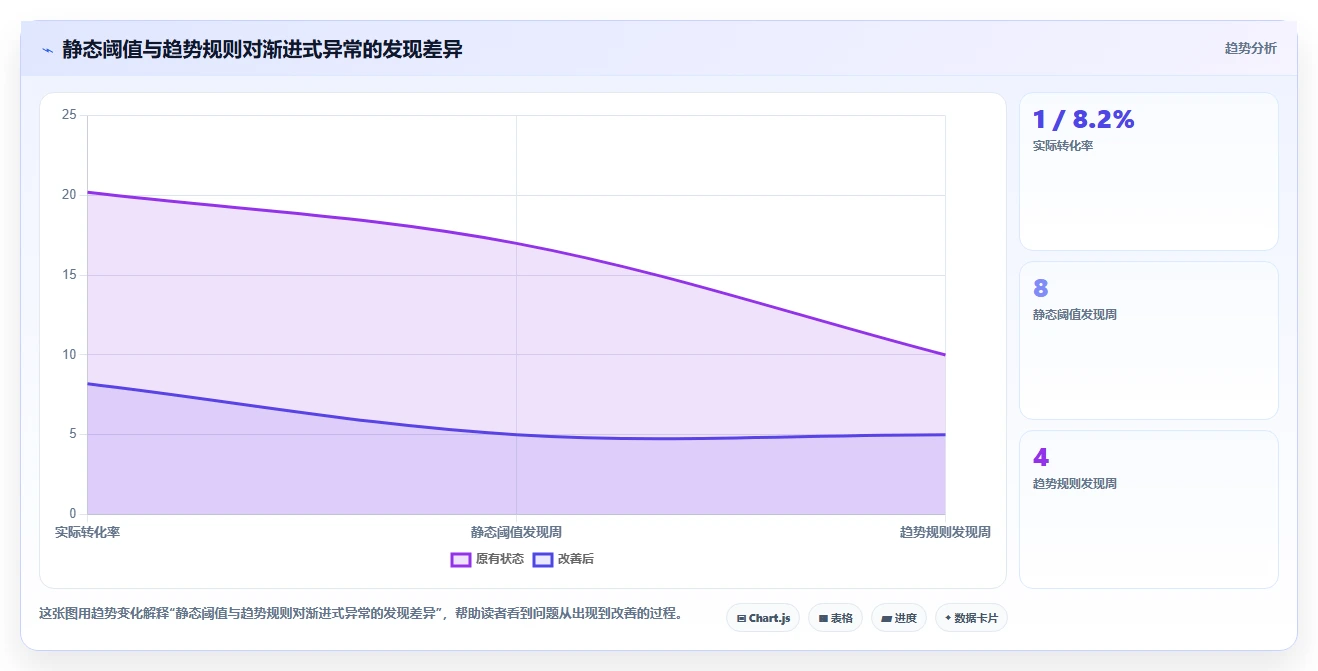Click the Chart.js tag button
1318x671 pixels.
point(763,618)
